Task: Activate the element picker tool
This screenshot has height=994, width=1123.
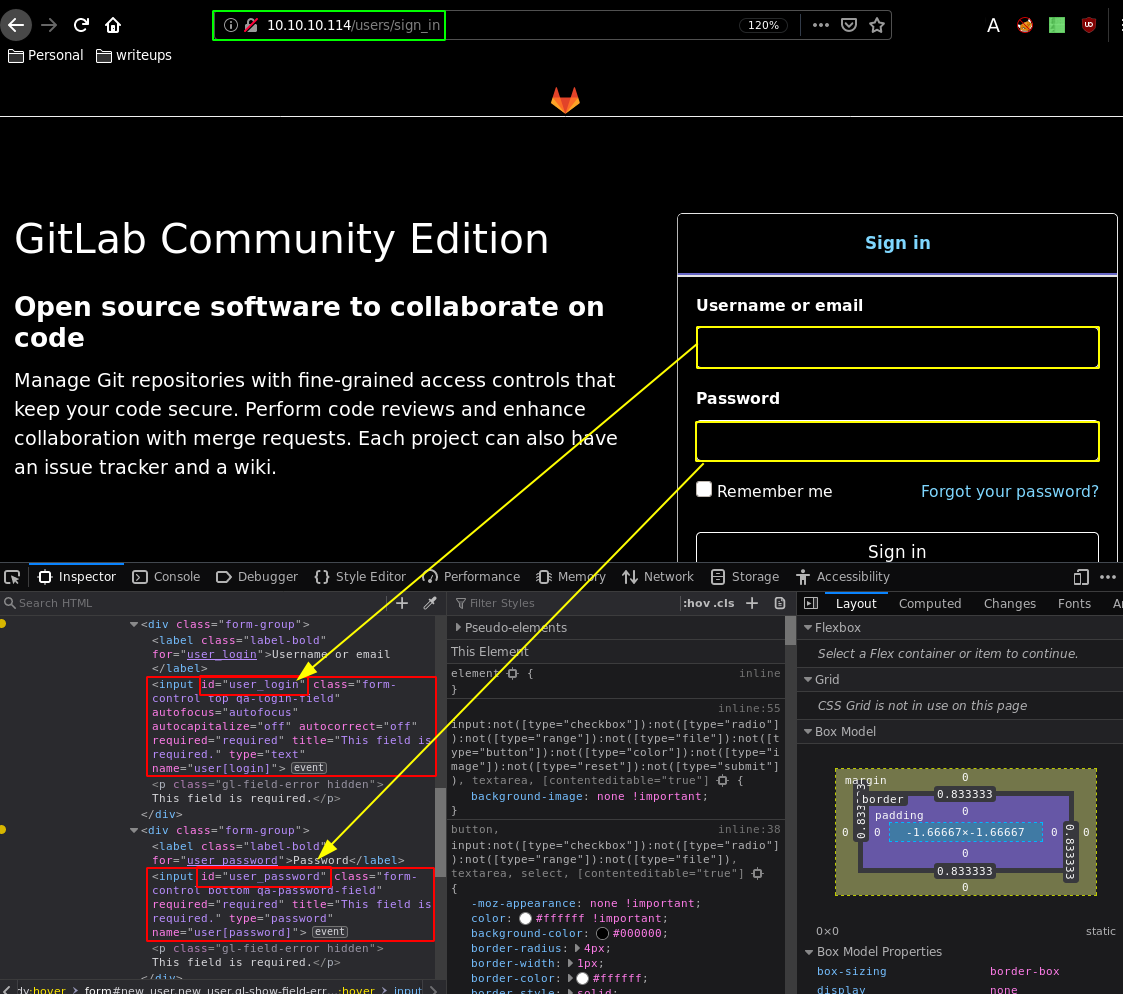Action: (12, 577)
